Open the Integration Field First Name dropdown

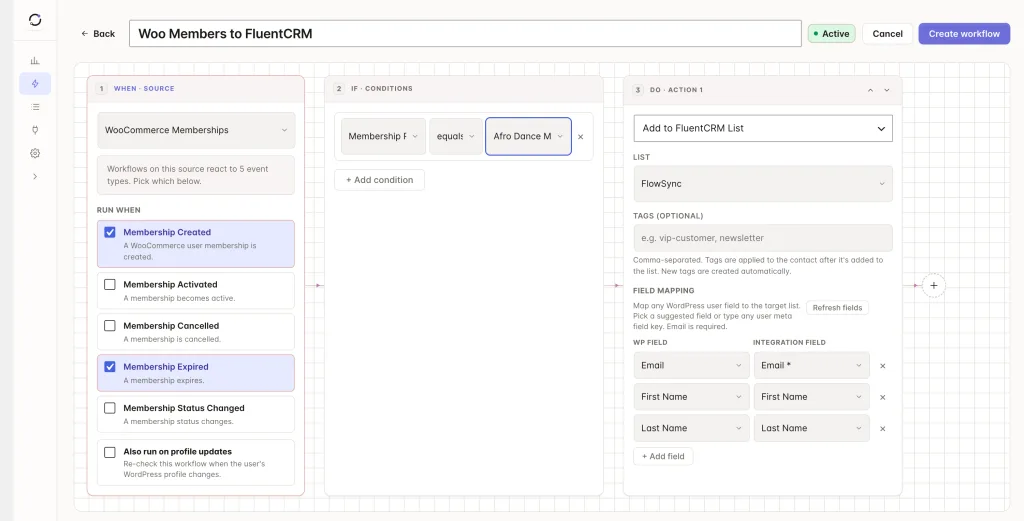pos(812,397)
